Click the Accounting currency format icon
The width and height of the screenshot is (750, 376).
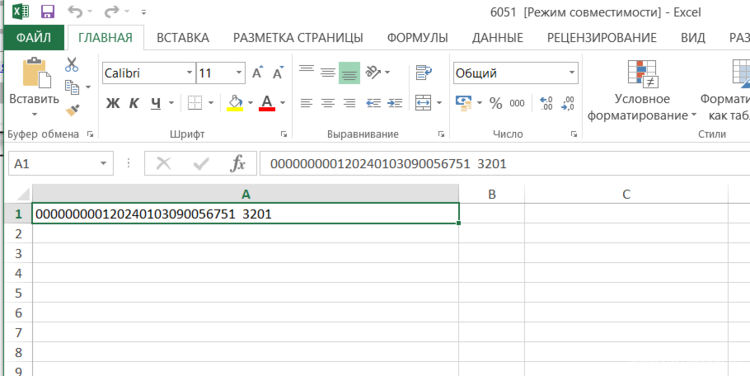pos(463,103)
